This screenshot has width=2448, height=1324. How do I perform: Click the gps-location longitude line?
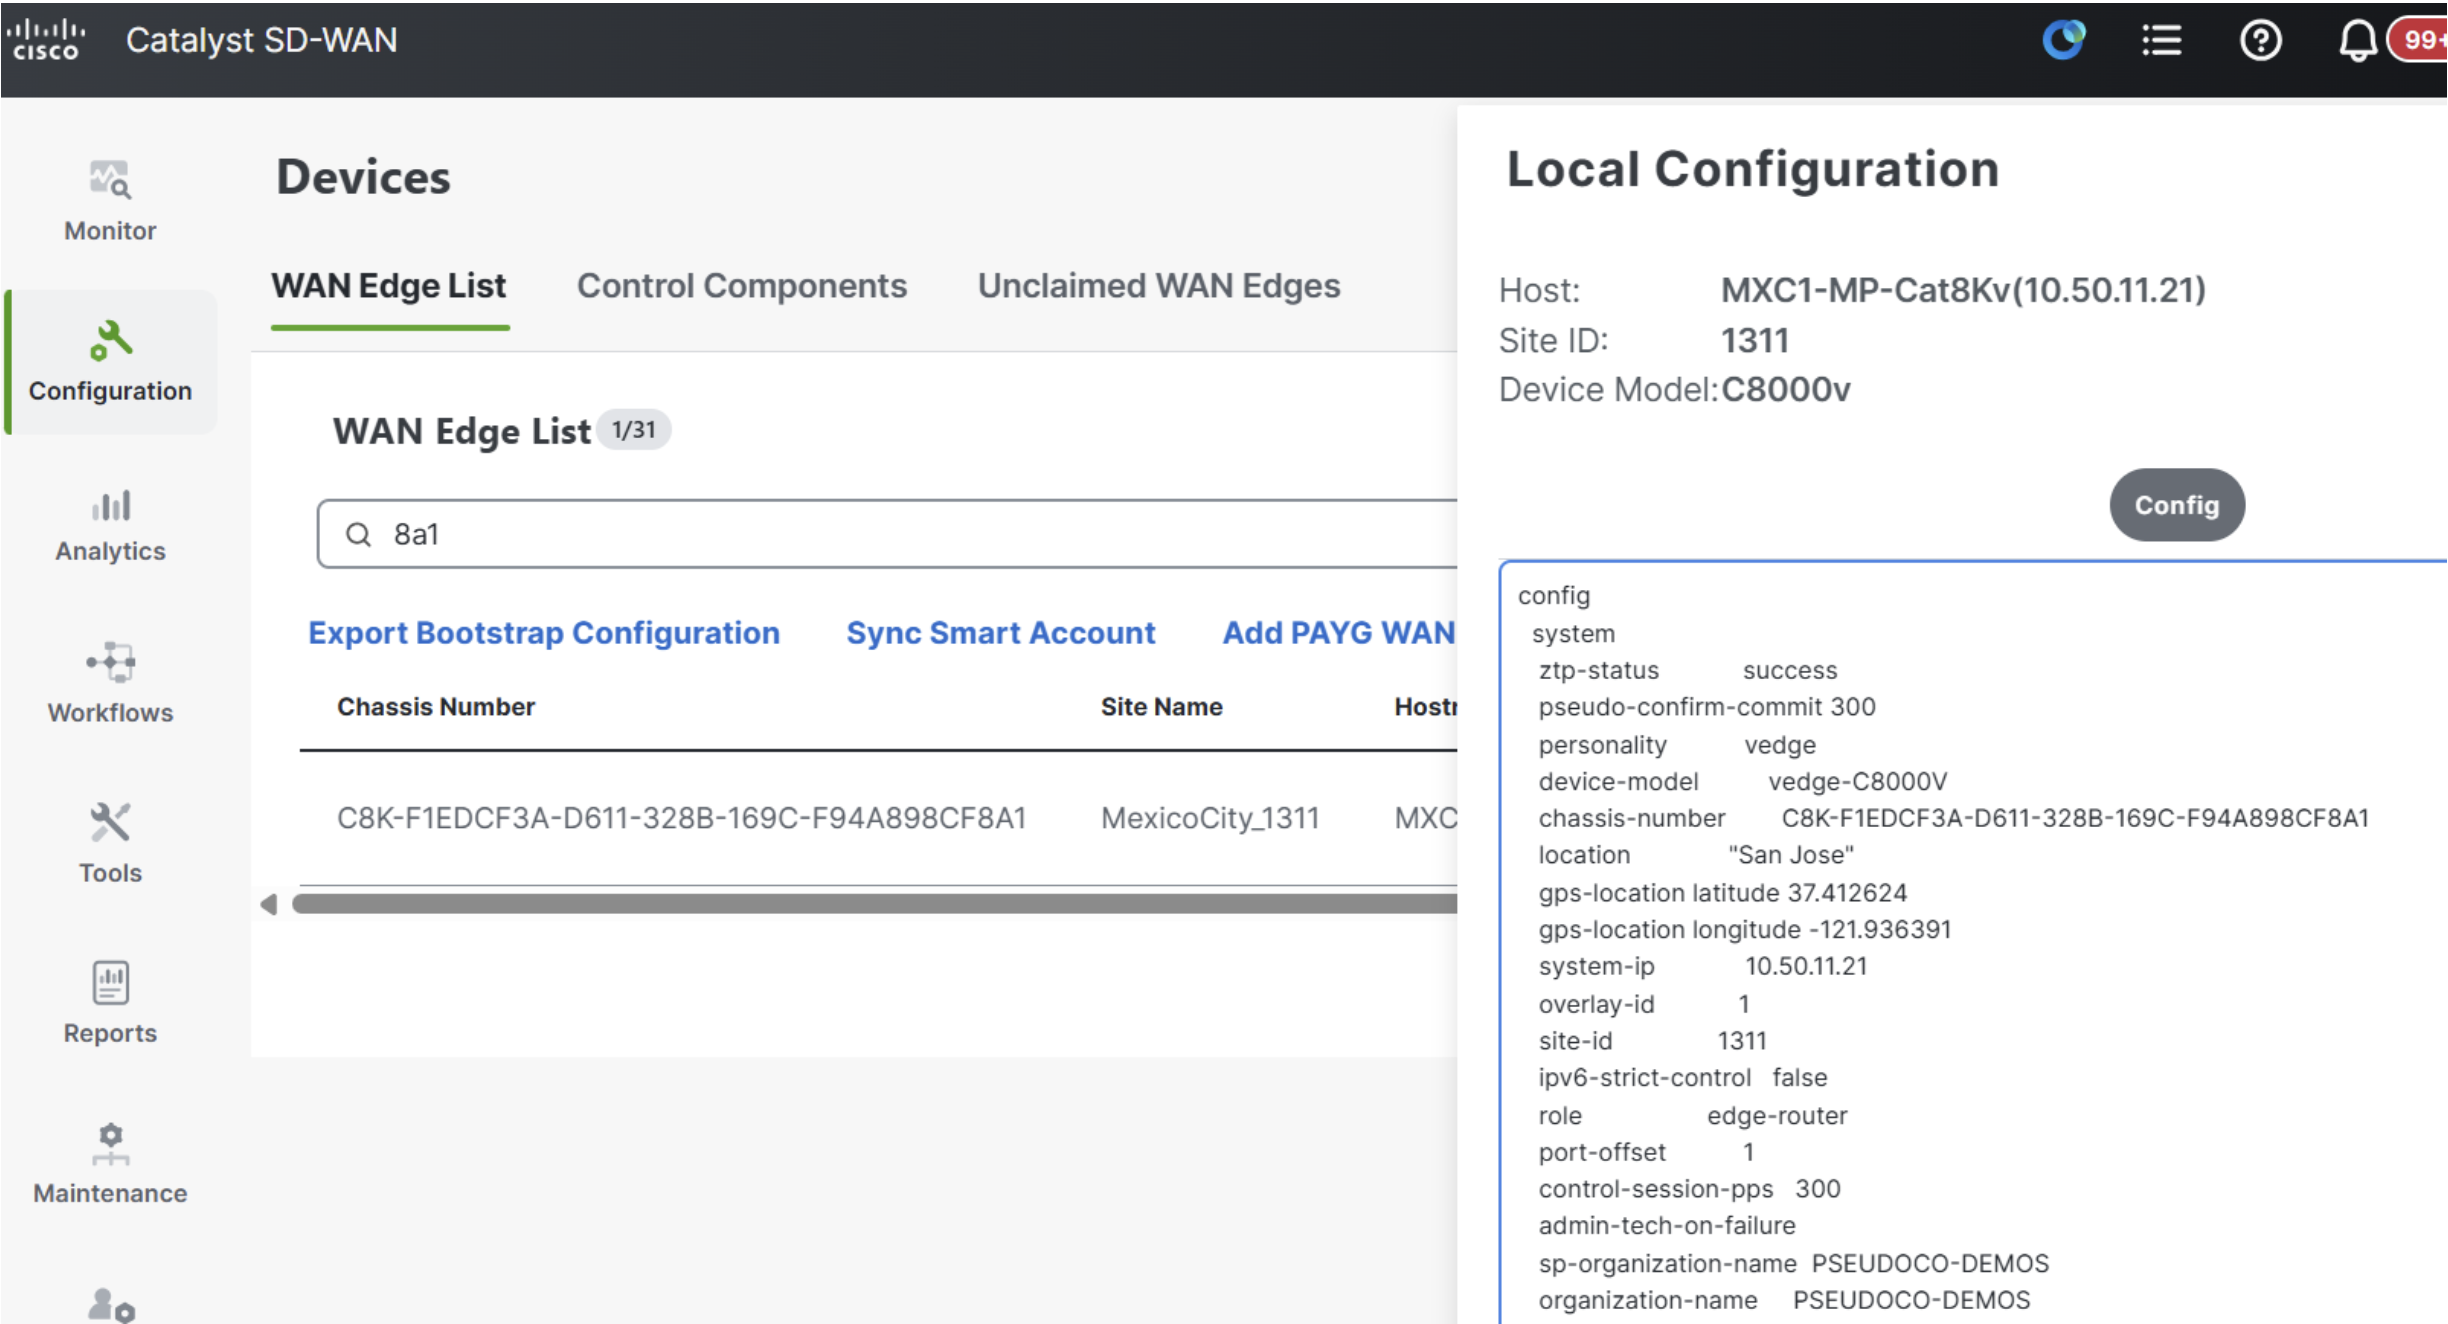[1744, 930]
